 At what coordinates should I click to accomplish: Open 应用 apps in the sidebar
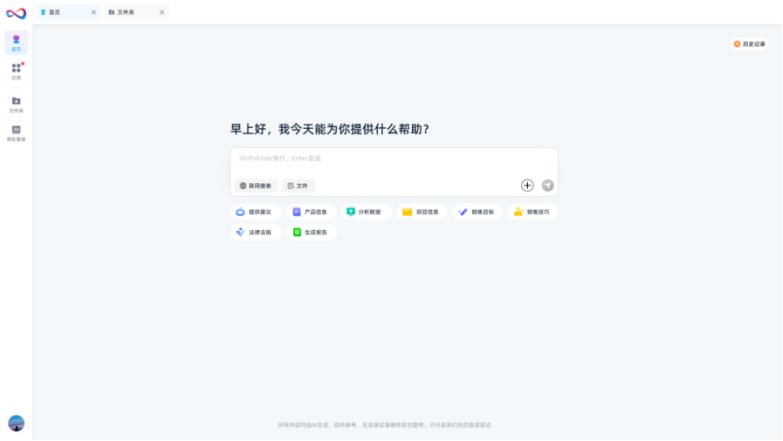tap(16, 70)
